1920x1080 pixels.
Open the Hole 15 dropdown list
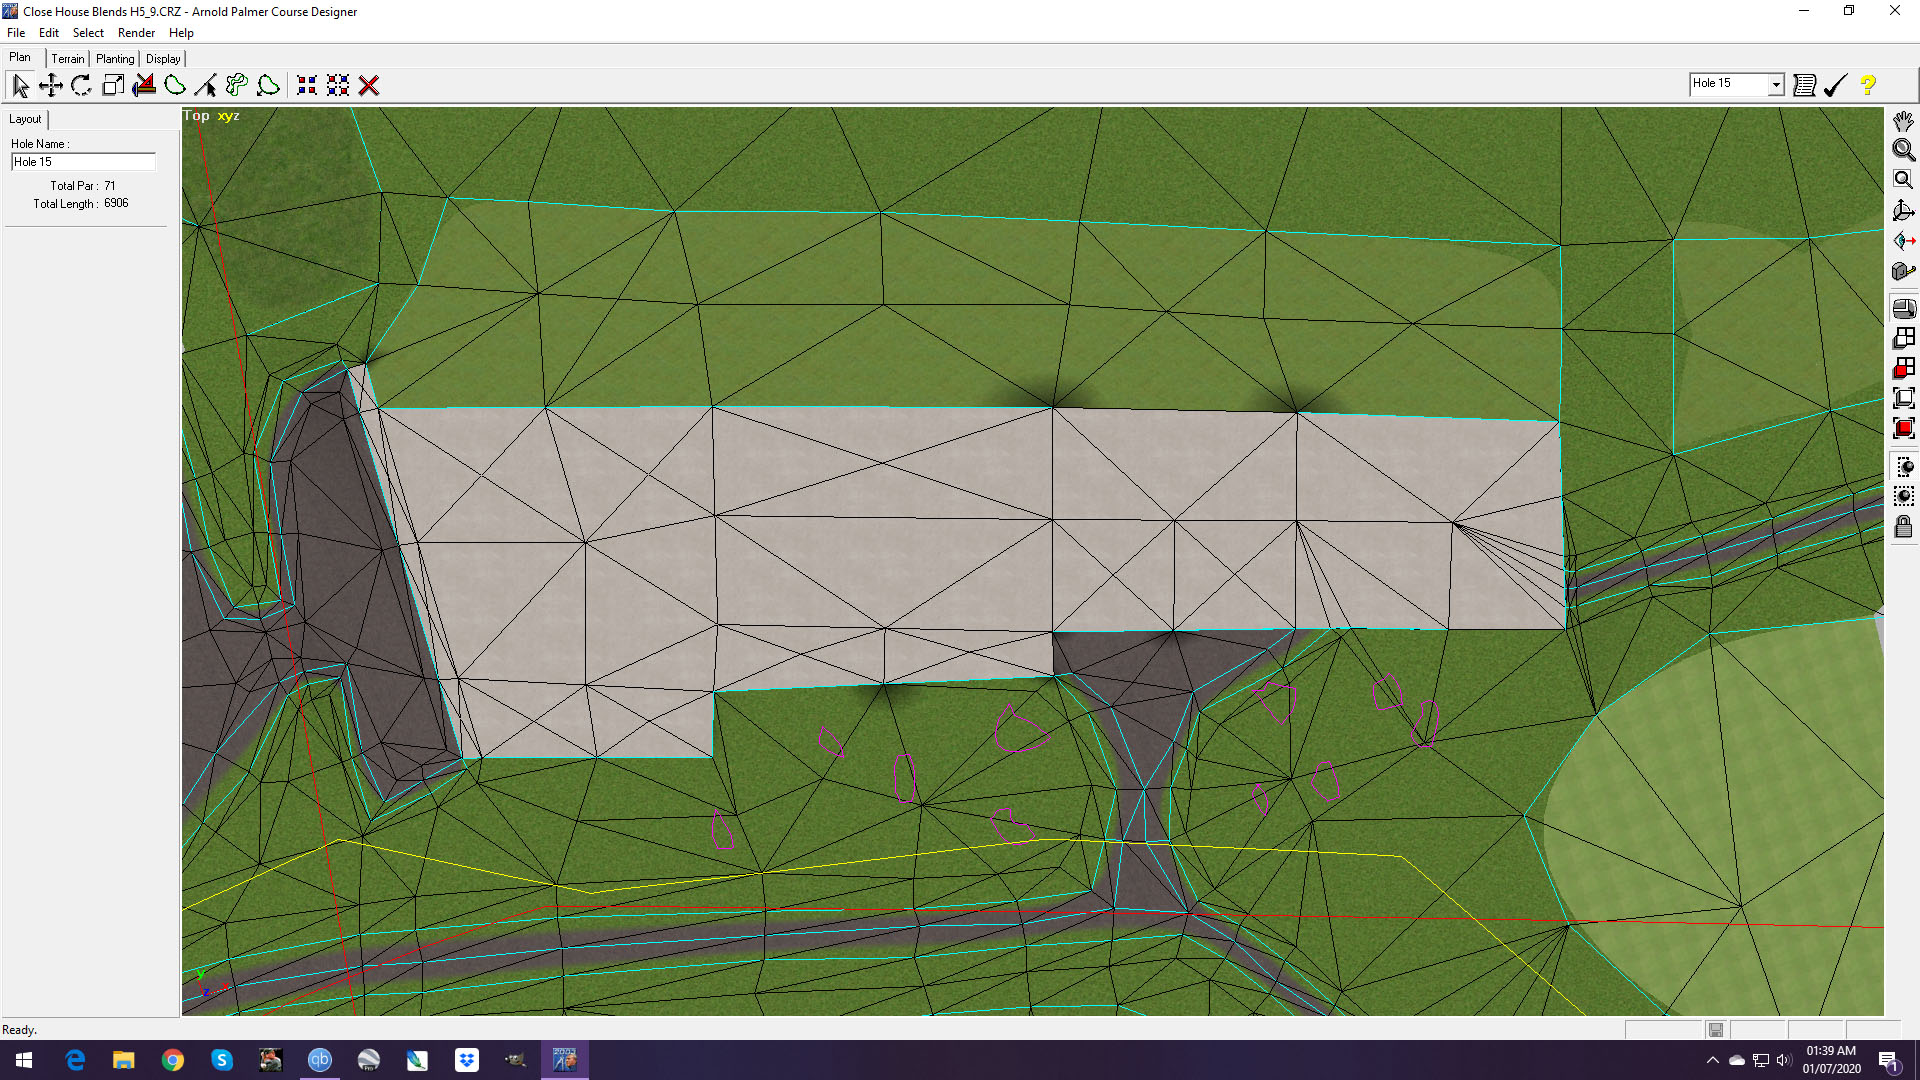tap(1776, 85)
